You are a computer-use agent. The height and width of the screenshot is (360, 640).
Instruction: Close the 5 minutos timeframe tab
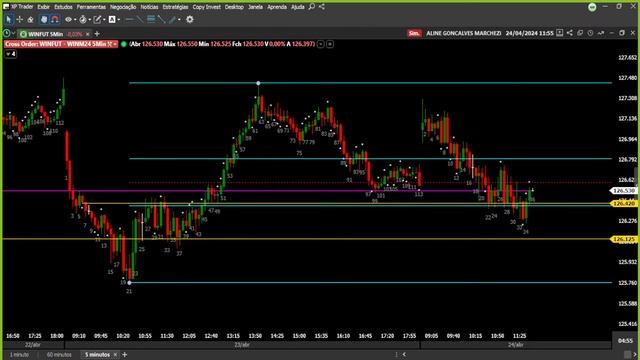pos(115,355)
